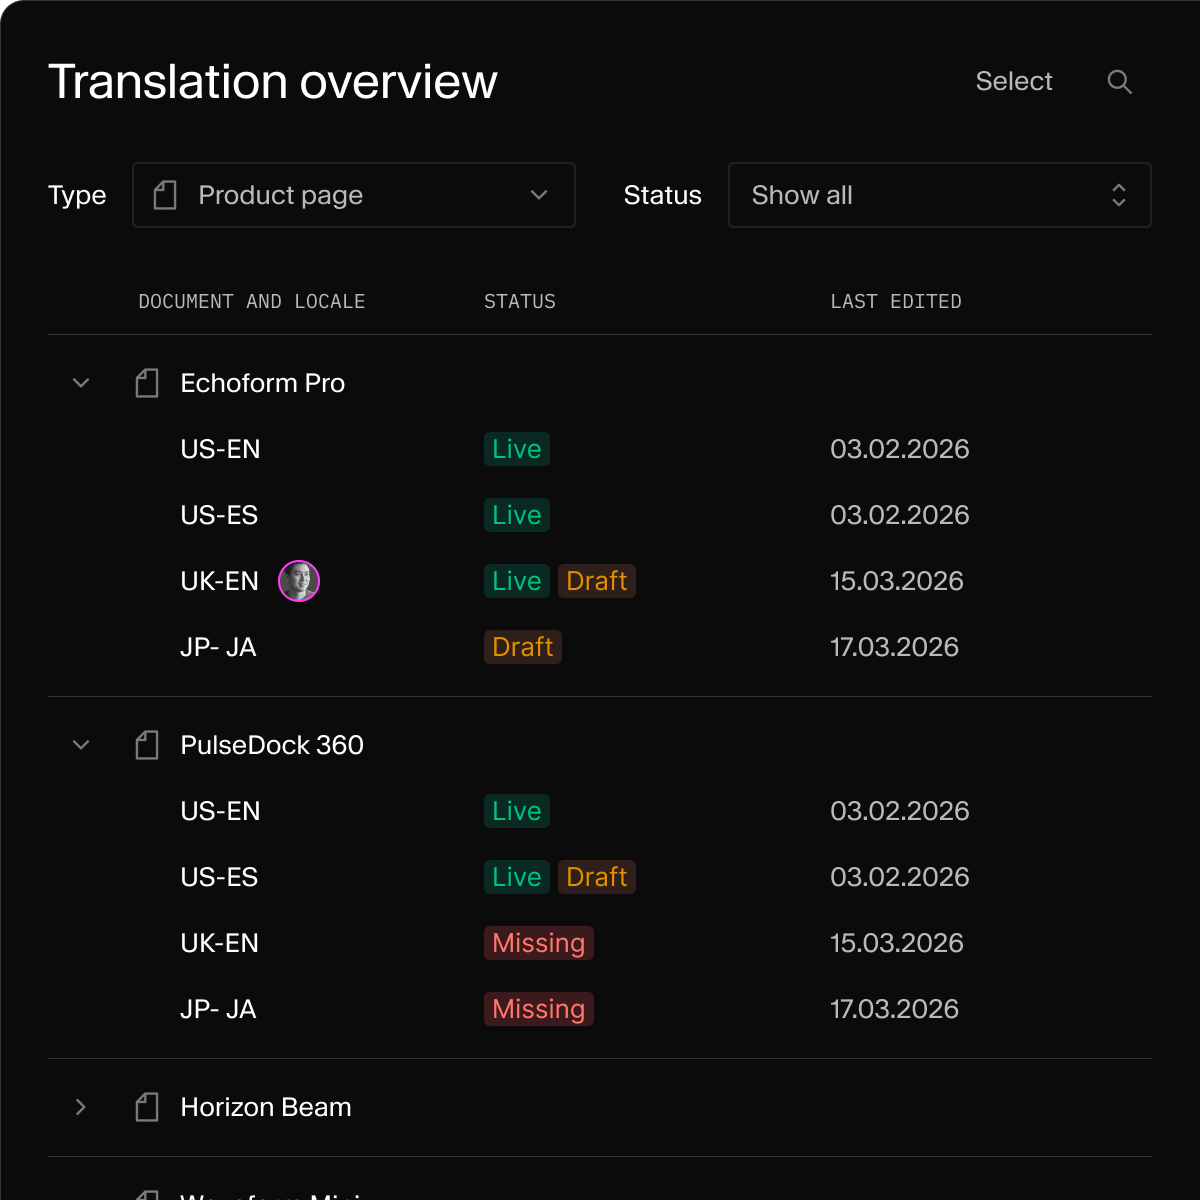Click the Missing badge on PulseDock UK-EN

(538, 943)
